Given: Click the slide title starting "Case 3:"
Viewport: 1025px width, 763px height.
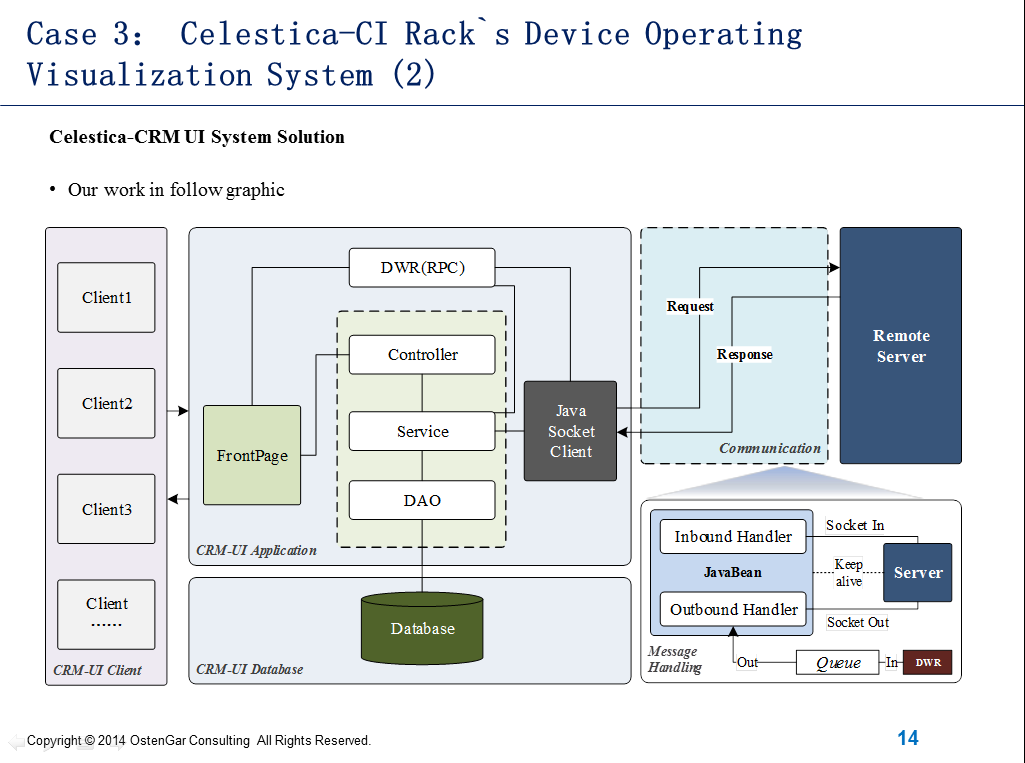Looking at the screenshot, I should 414,54.
